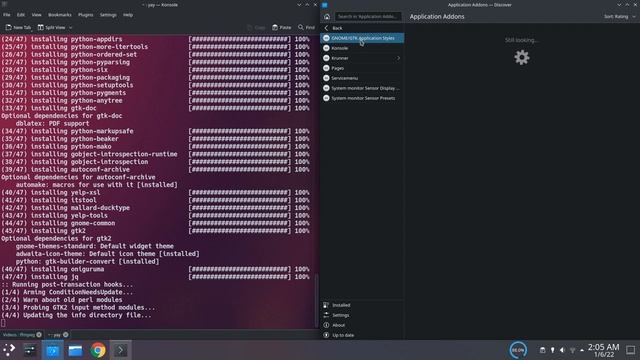Click the Discover app icon in the title bar

pos(324,5)
